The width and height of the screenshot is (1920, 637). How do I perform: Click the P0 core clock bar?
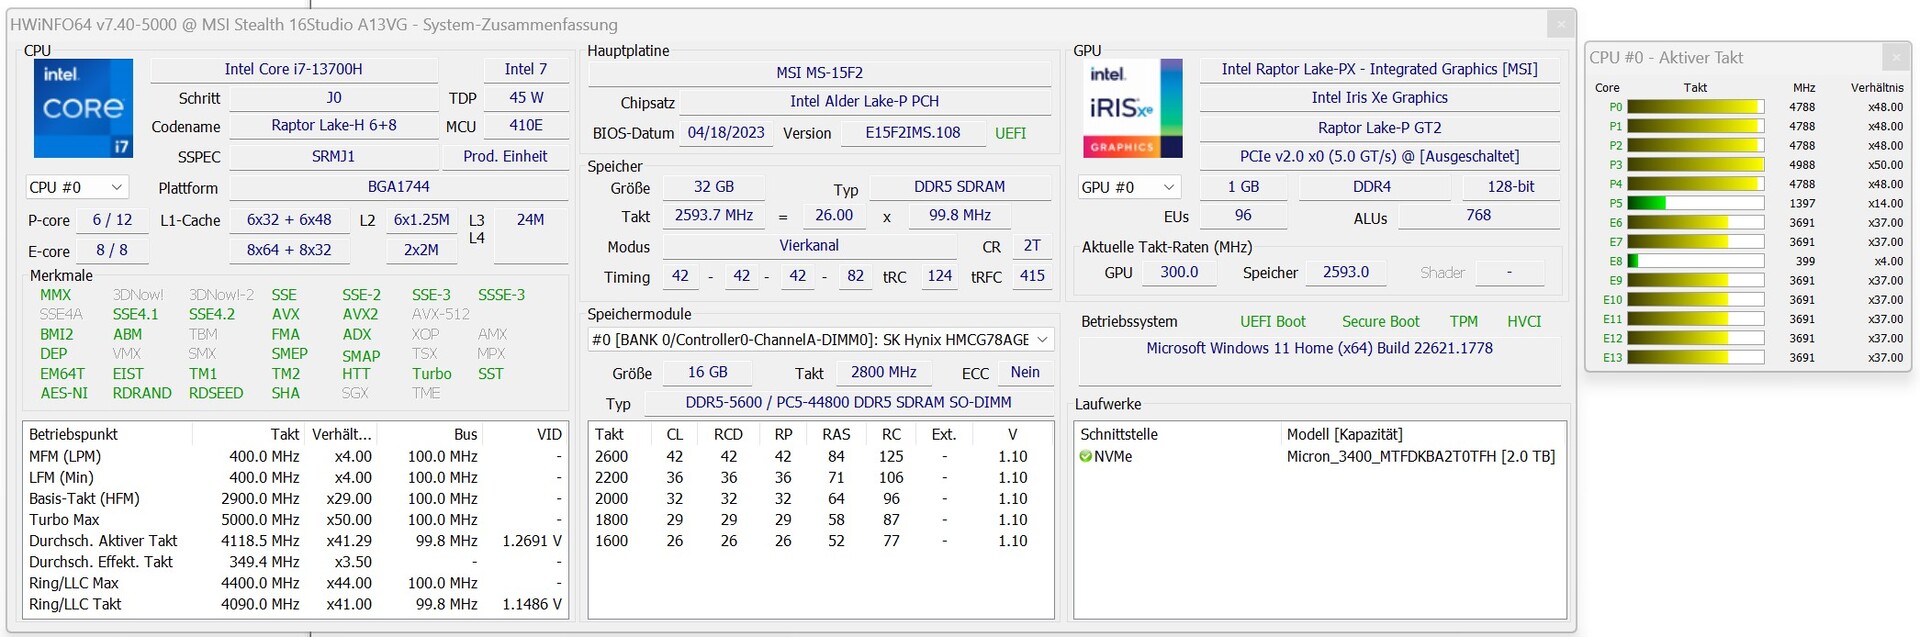pos(1695,107)
